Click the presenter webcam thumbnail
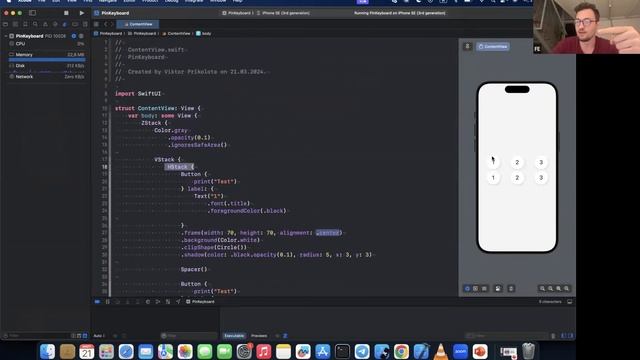 tap(587, 27)
